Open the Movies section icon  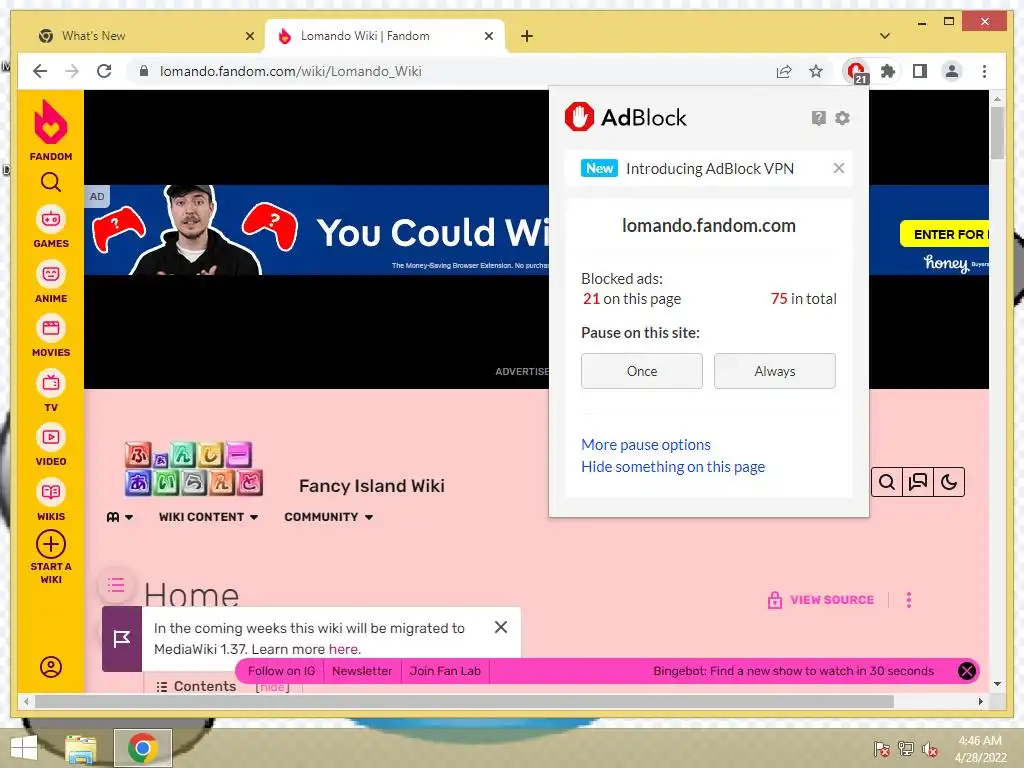pyautogui.click(x=51, y=328)
